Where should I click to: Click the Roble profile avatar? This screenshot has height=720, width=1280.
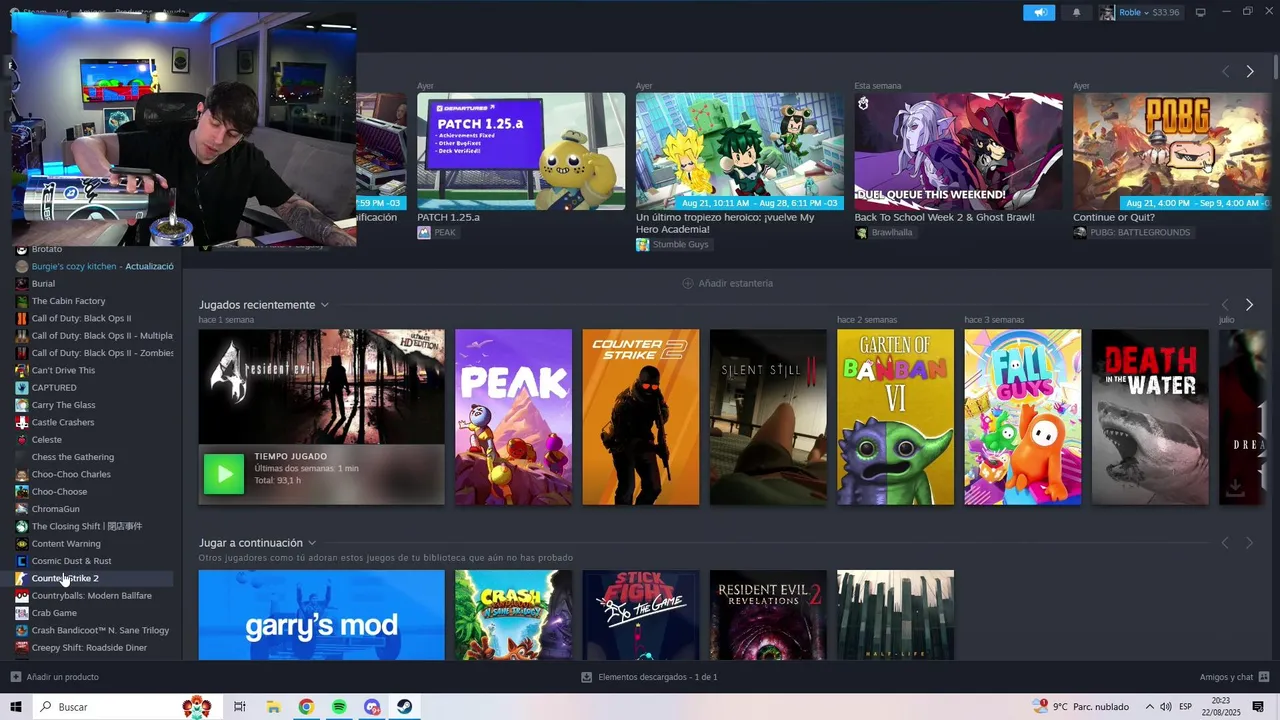1107,12
